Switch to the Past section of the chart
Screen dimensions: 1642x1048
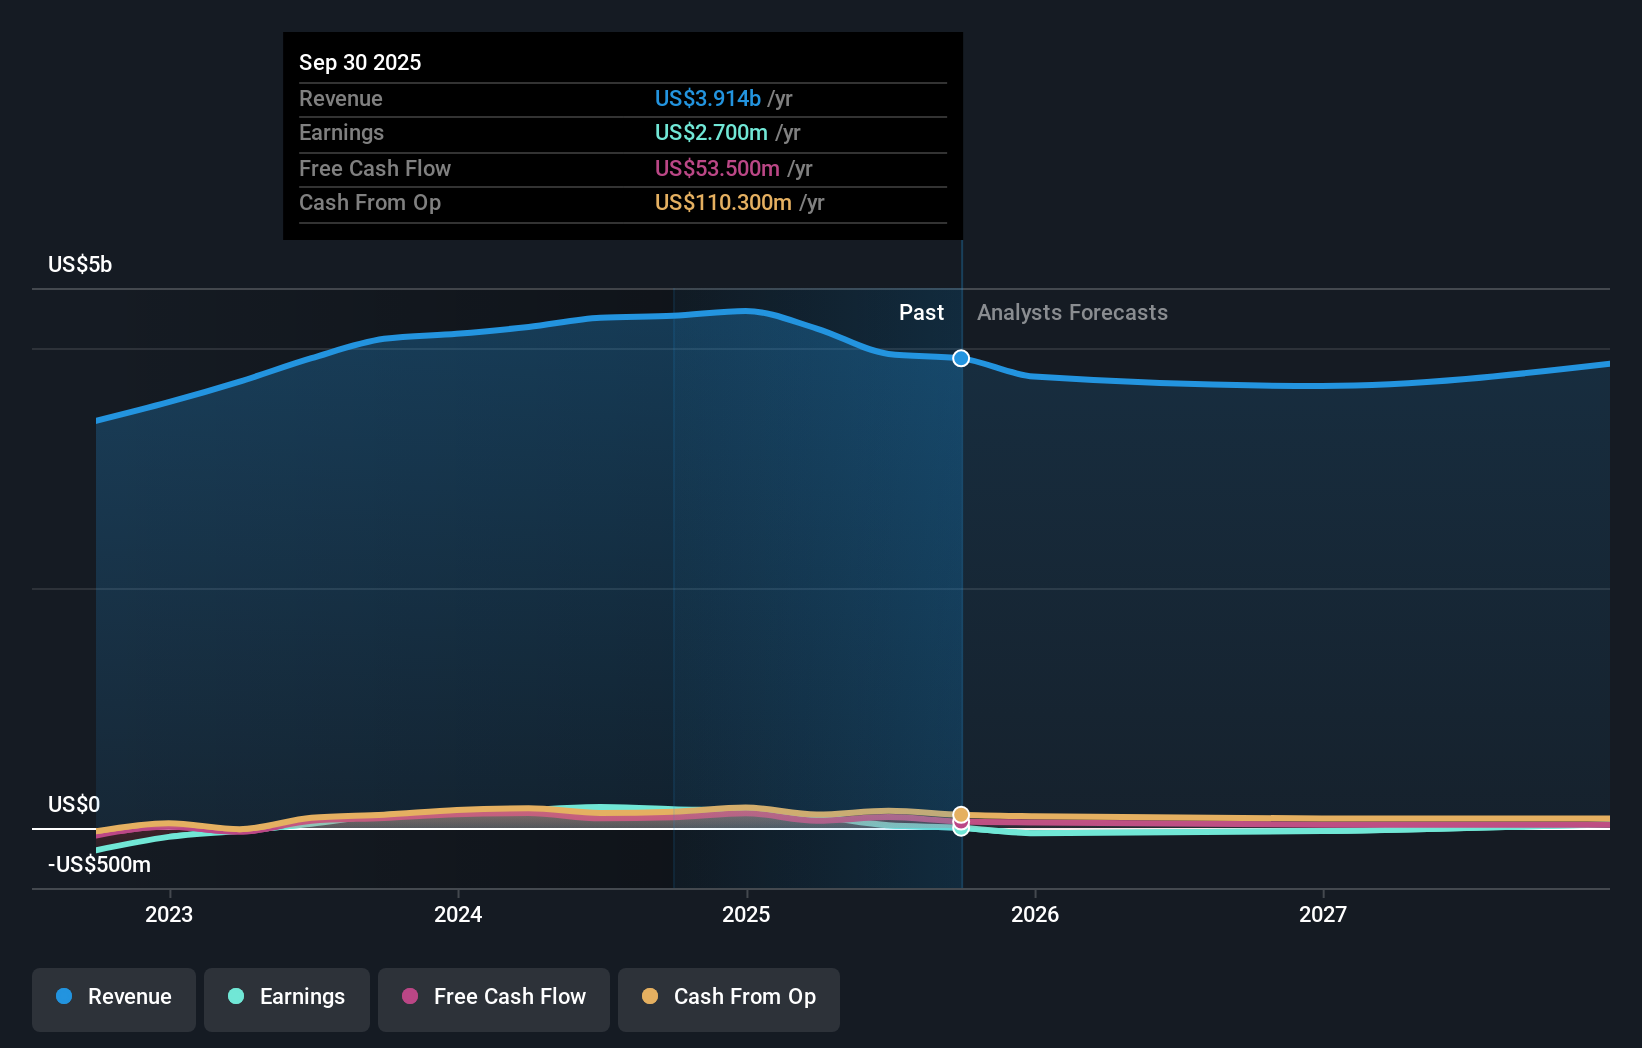[x=921, y=312]
